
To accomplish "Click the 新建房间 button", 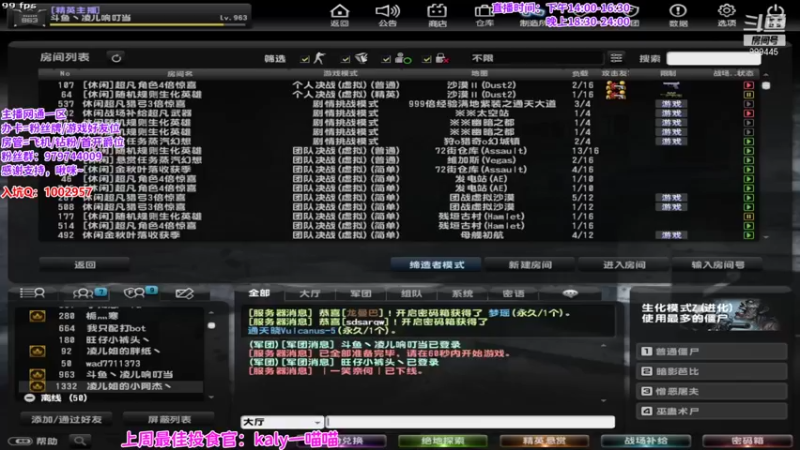I will (x=530, y=264).
